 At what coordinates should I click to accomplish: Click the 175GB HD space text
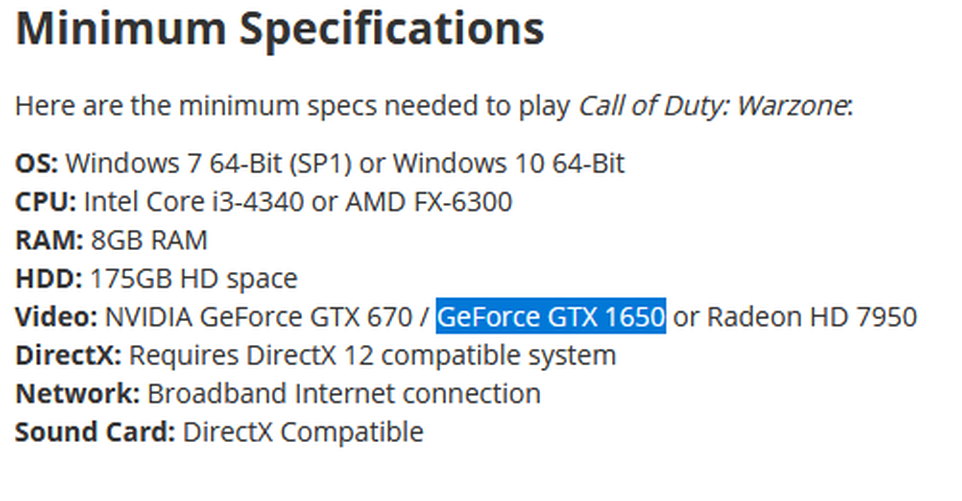tap(194, 278)
